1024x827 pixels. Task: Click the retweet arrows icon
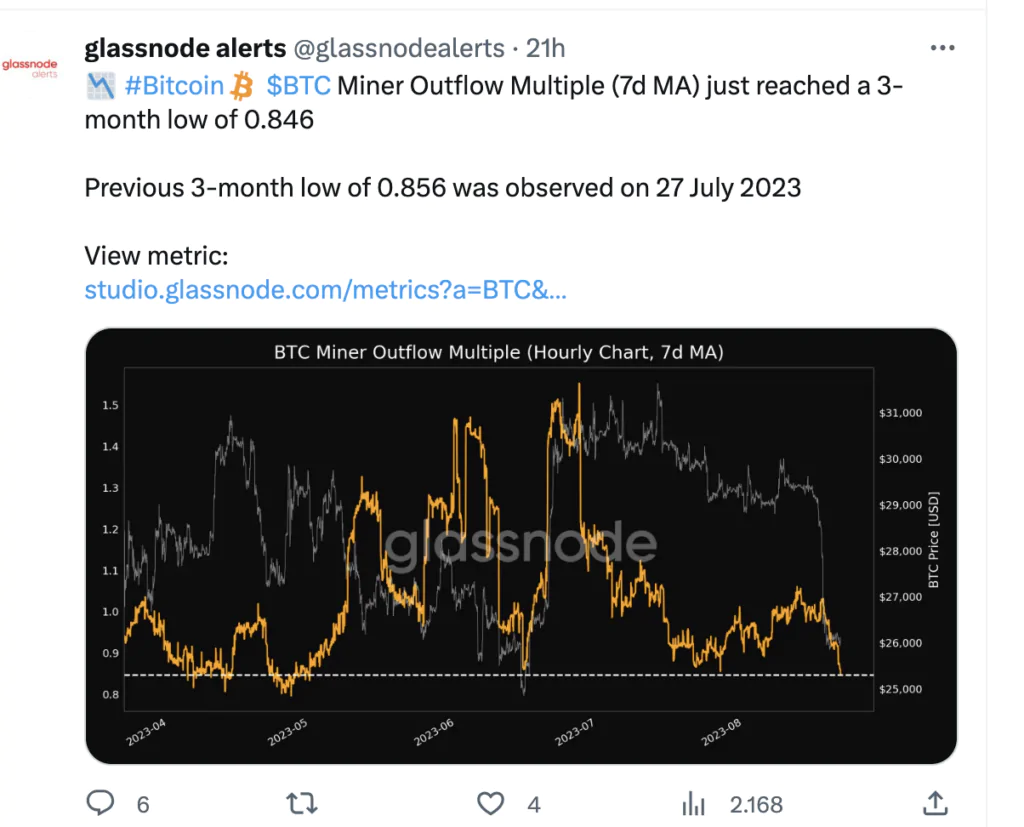[302, 803]
